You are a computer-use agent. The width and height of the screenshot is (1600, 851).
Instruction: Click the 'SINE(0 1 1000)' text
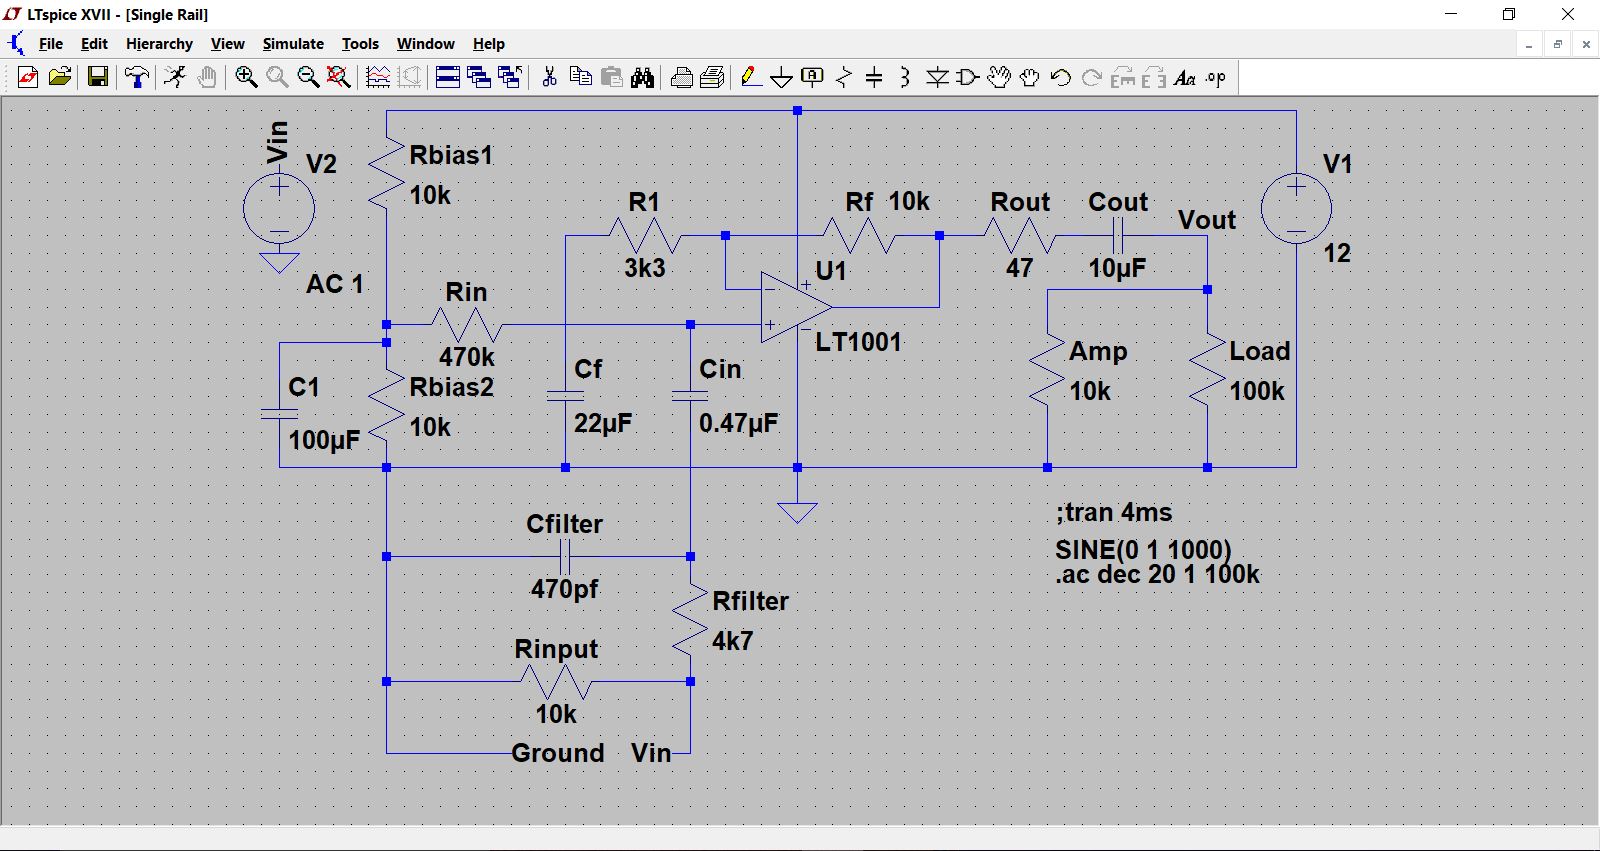pos(1143,550)
